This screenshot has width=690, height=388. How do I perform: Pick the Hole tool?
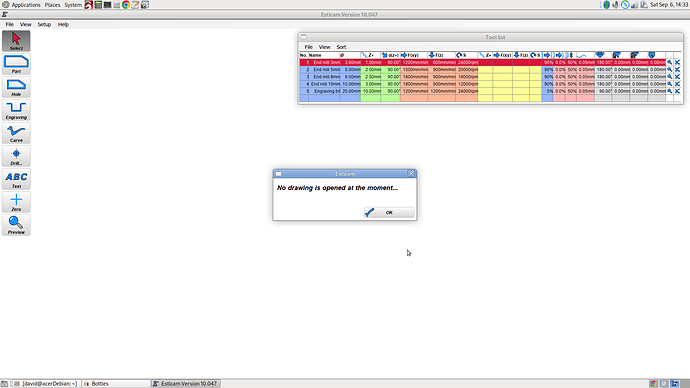[16, 87]
